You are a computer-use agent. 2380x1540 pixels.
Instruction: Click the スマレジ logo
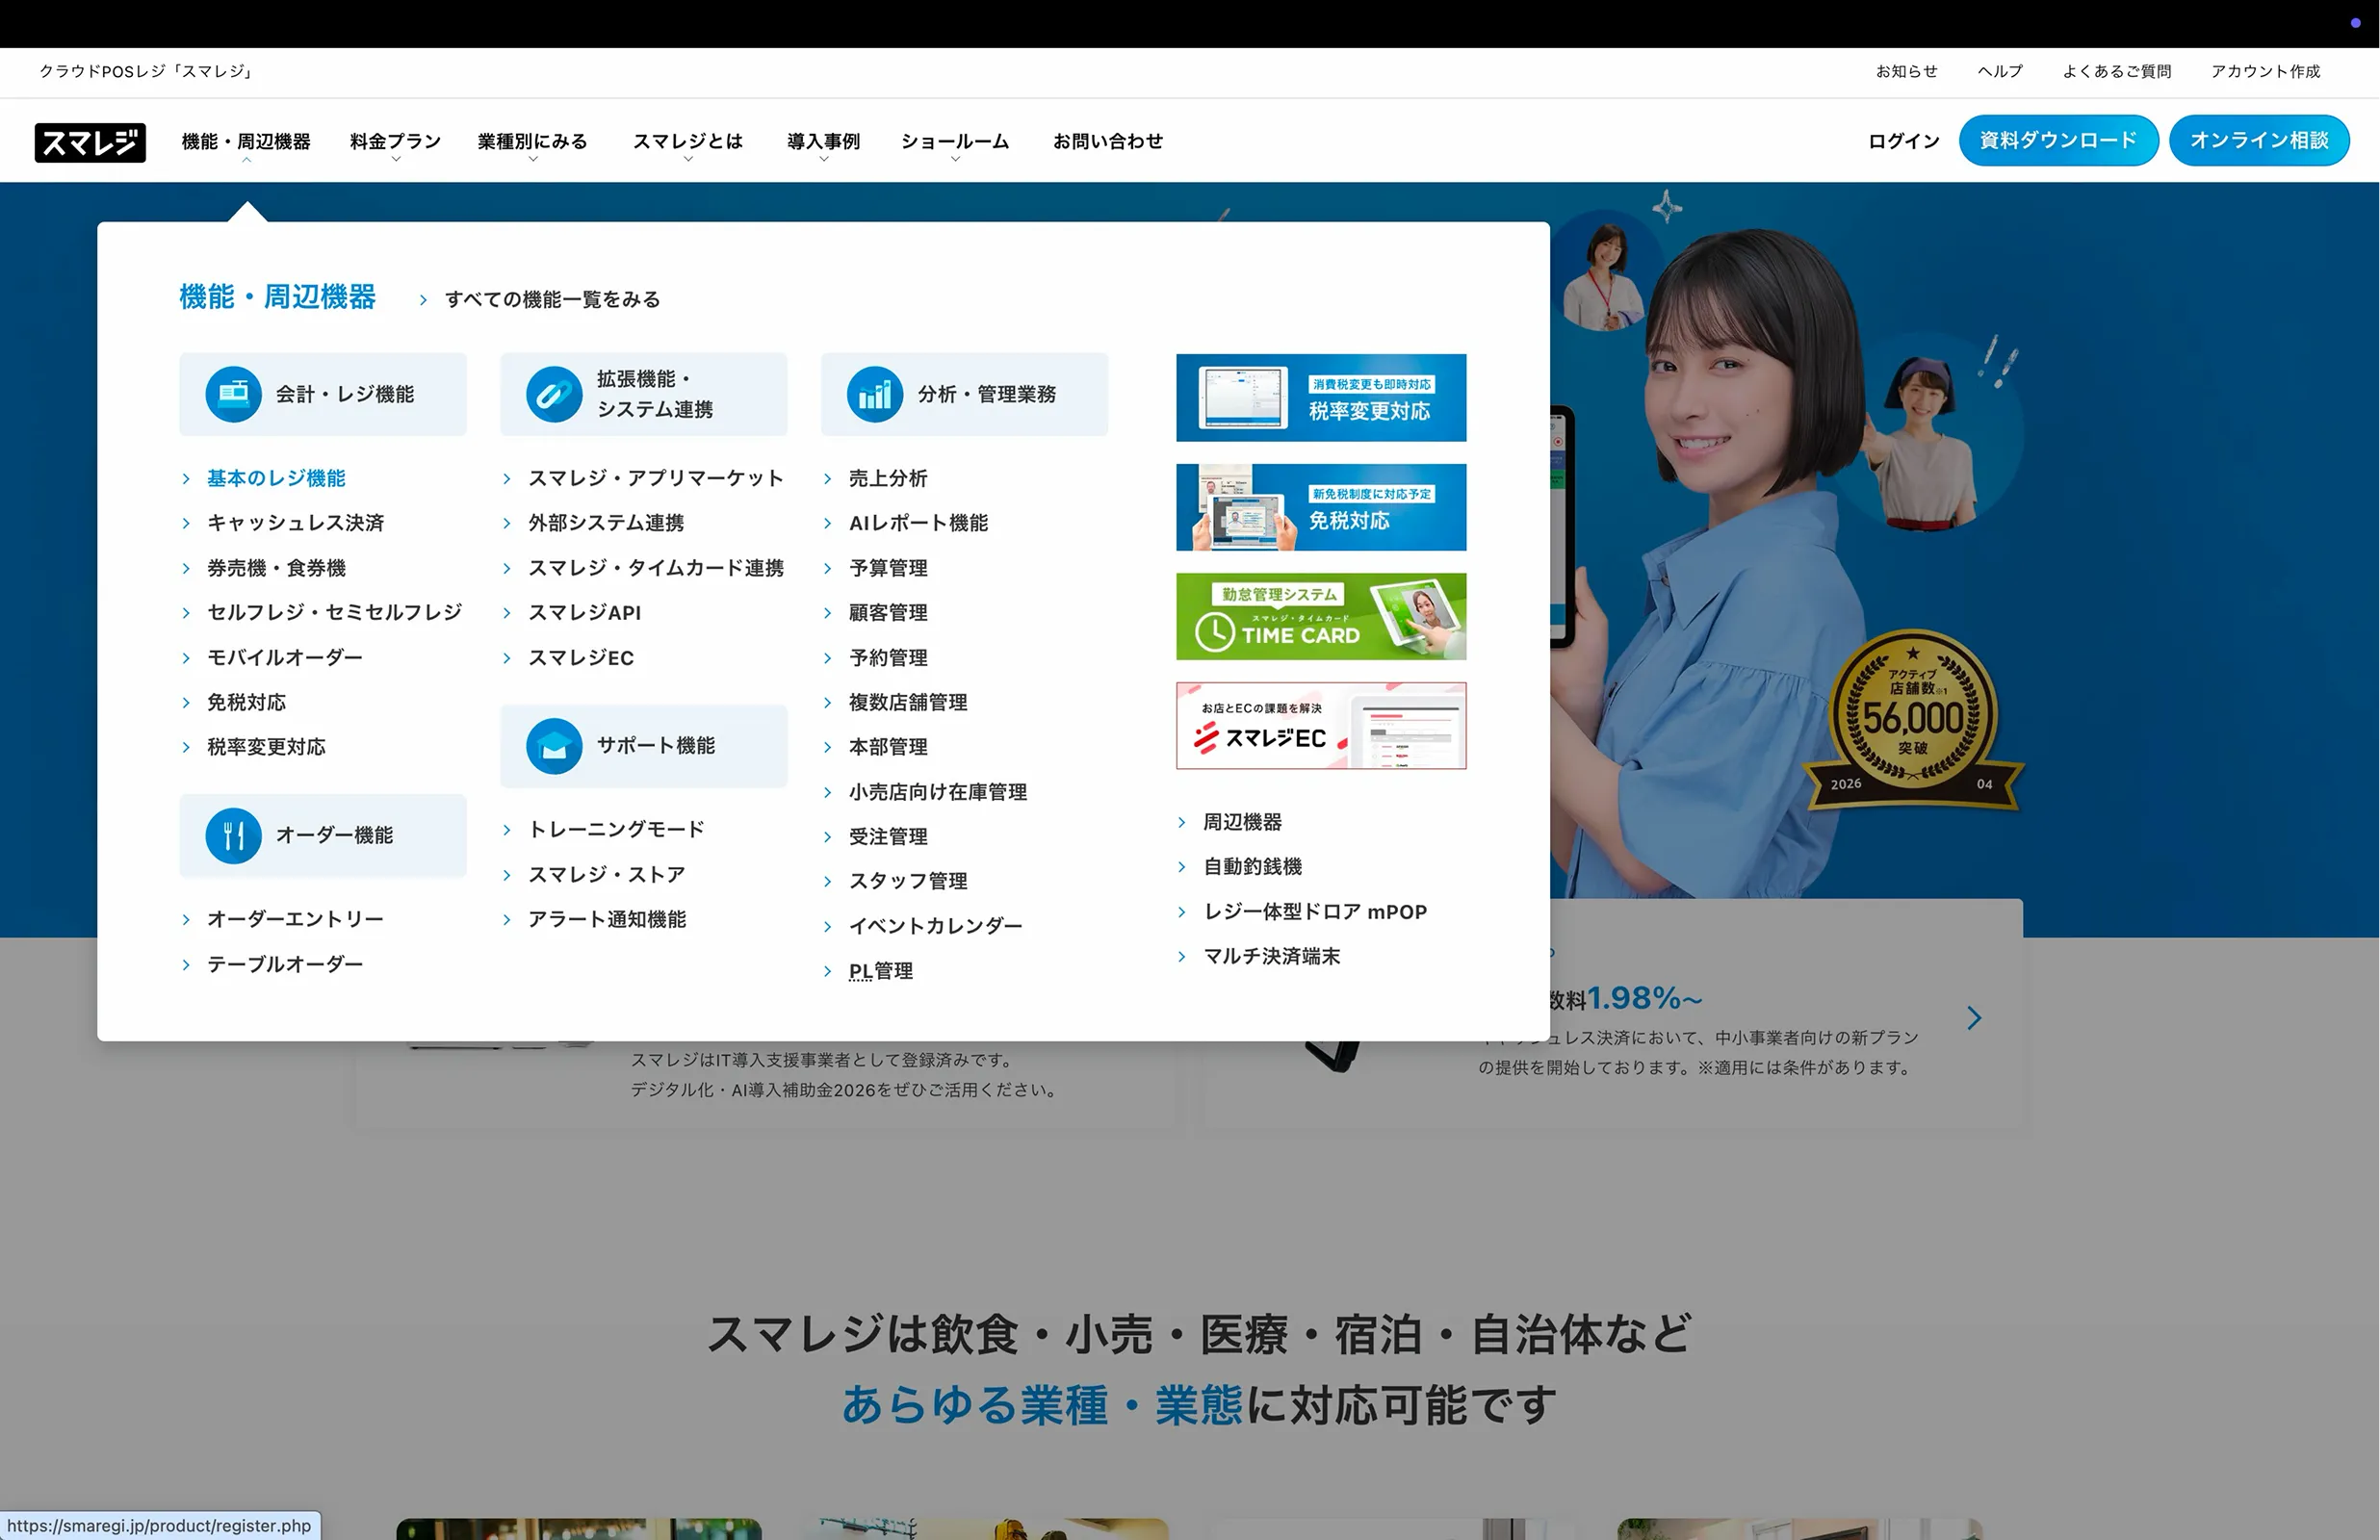(x=90, y=142)
